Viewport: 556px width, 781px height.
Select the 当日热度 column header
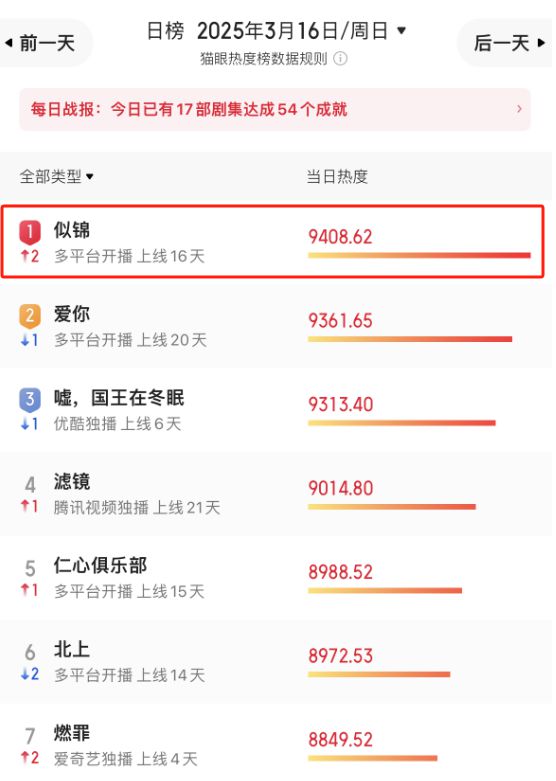[338, 177]
